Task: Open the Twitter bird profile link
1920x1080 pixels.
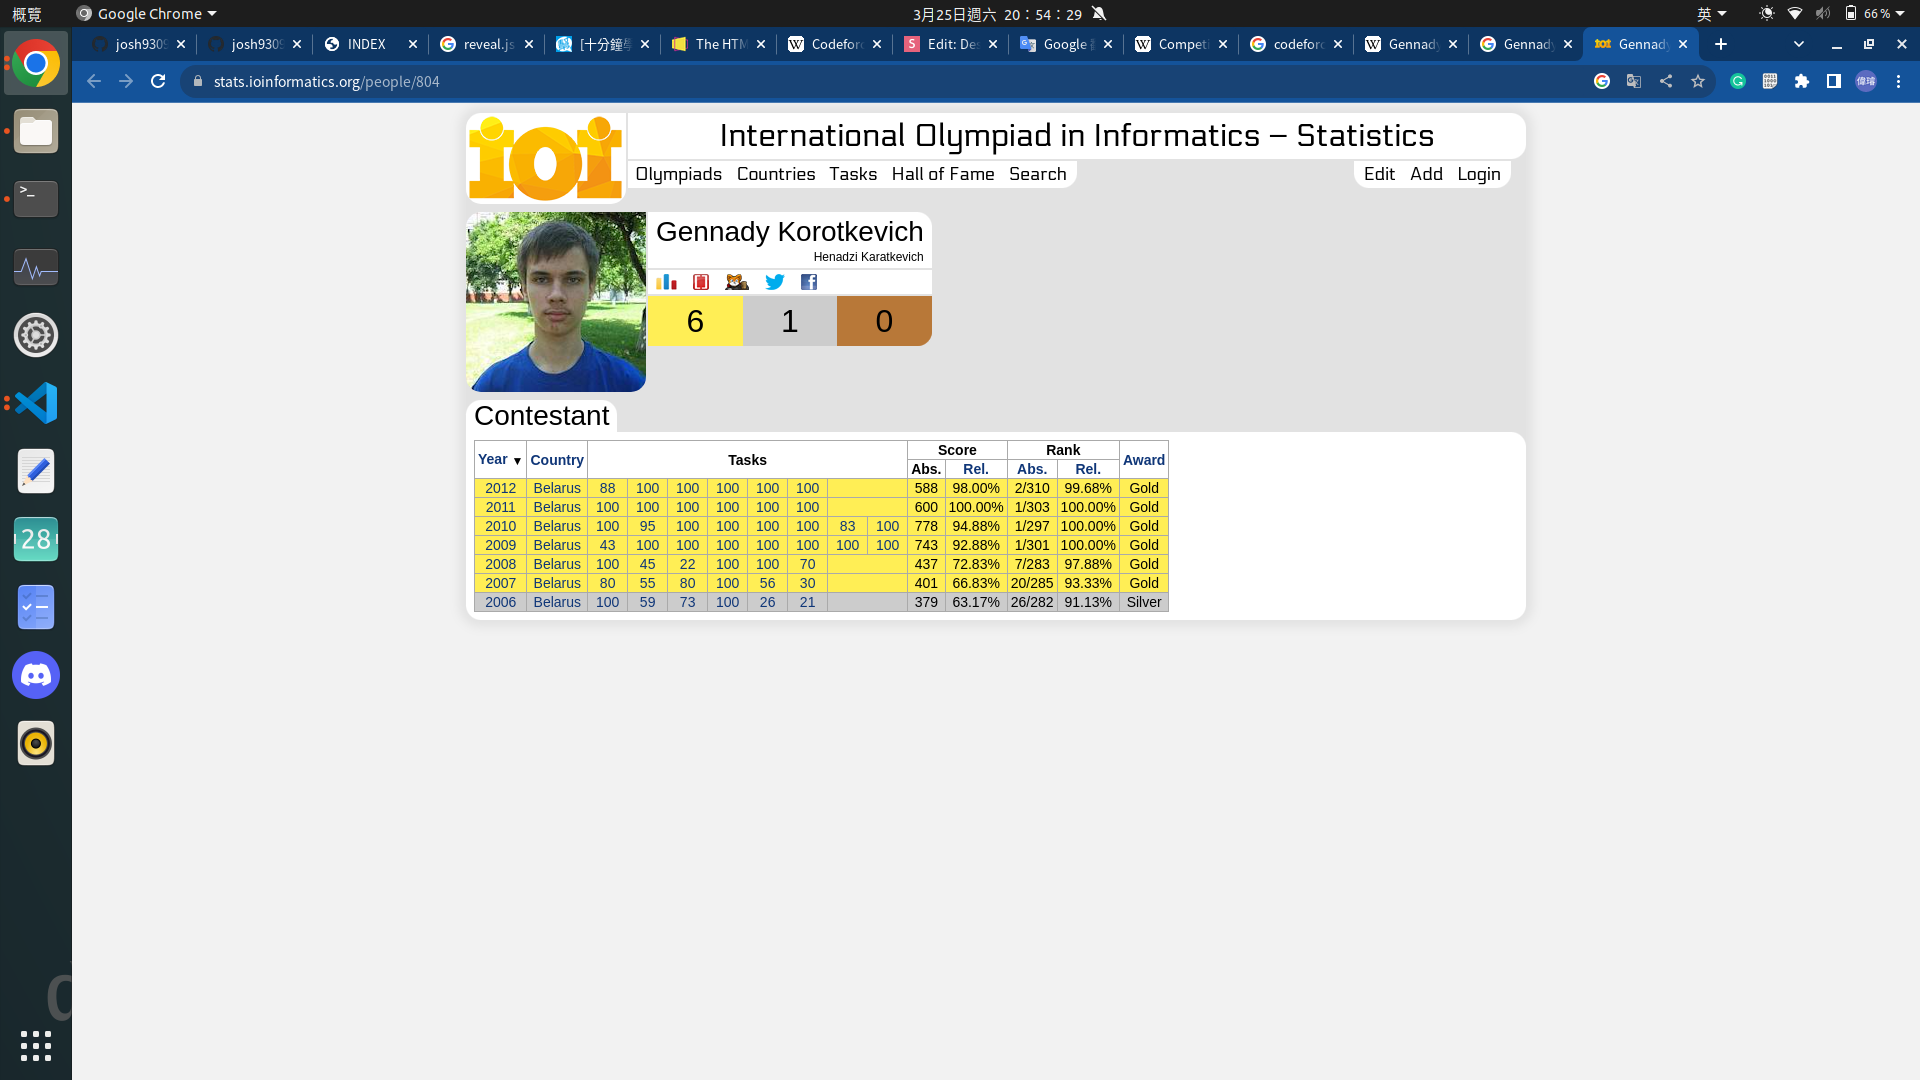Action: (x=774, y=282)
